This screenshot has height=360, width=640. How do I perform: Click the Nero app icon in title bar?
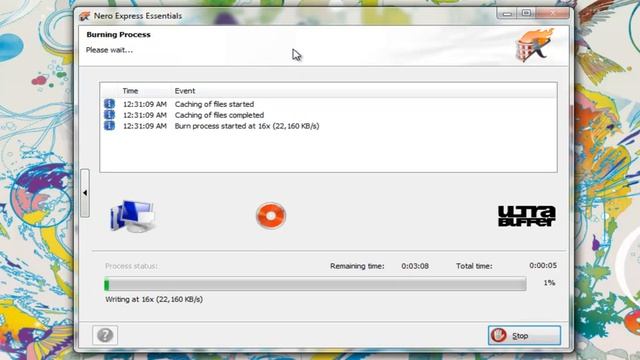click(x=85, y=16)
